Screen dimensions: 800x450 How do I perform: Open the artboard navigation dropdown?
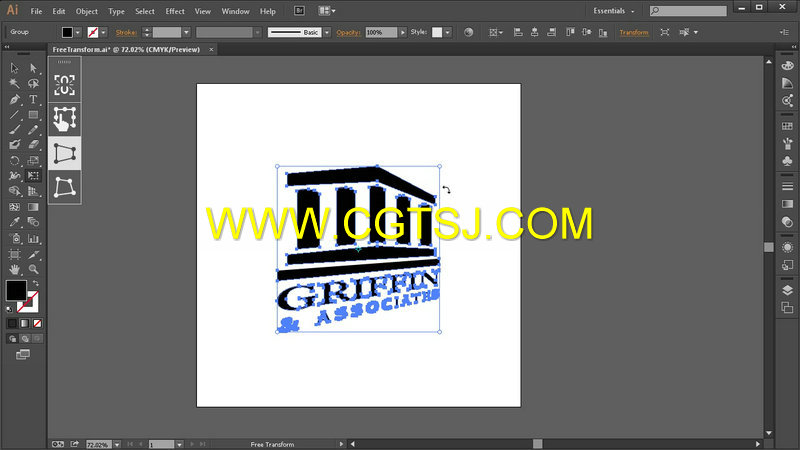pos(179,444)
